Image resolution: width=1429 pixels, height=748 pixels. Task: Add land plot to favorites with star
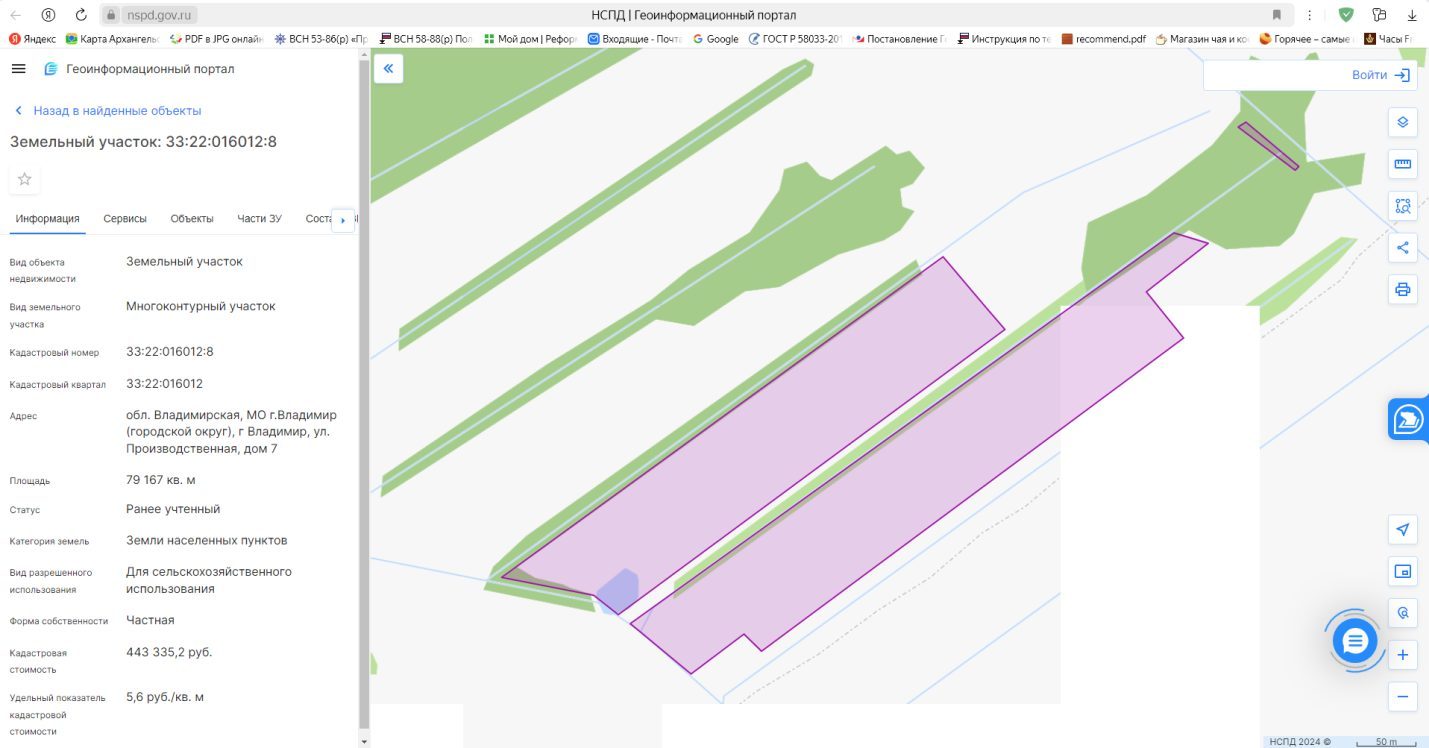pos(25,179)
